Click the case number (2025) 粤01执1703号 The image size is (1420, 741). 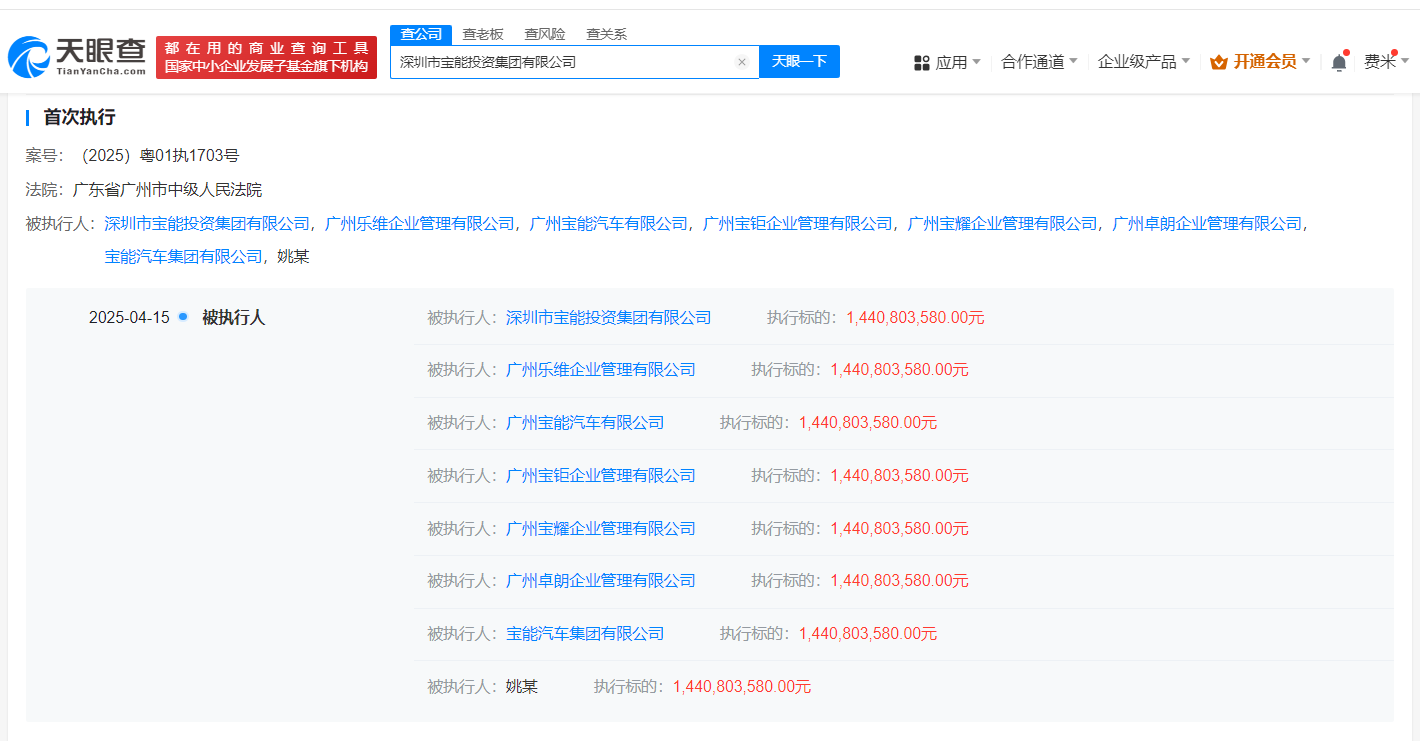tap(157, 156)
